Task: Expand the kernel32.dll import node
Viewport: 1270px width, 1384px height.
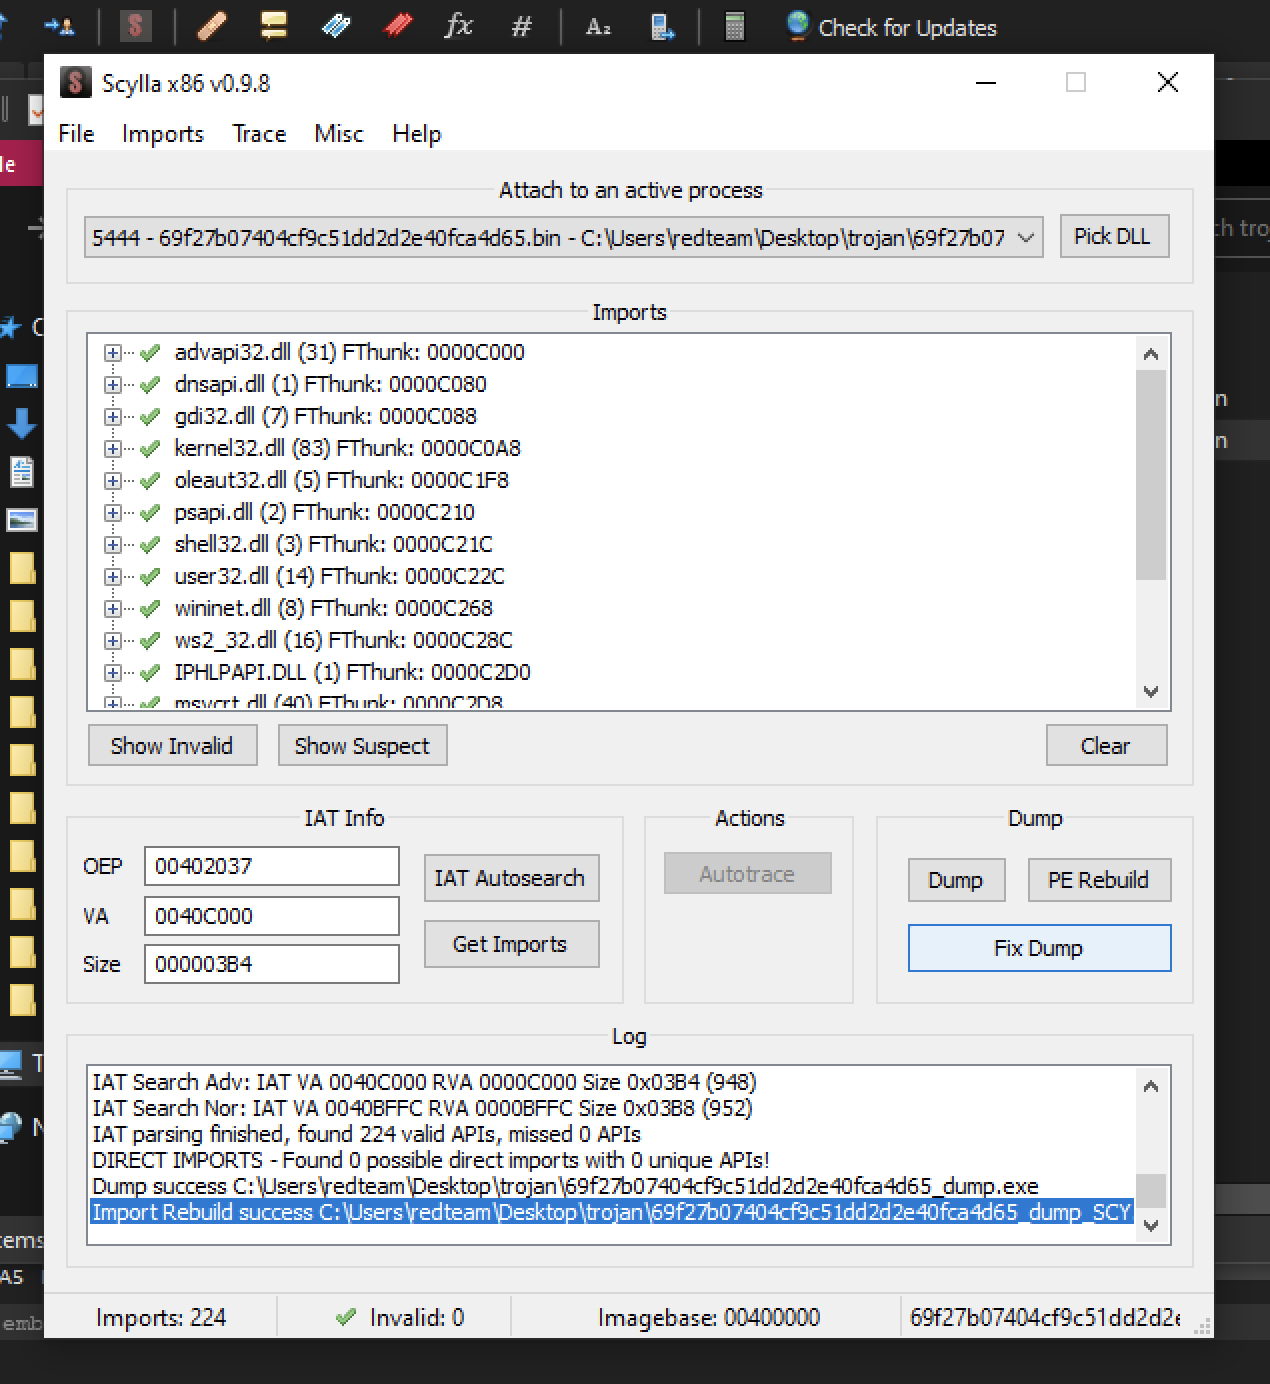Action: point(113,449)
